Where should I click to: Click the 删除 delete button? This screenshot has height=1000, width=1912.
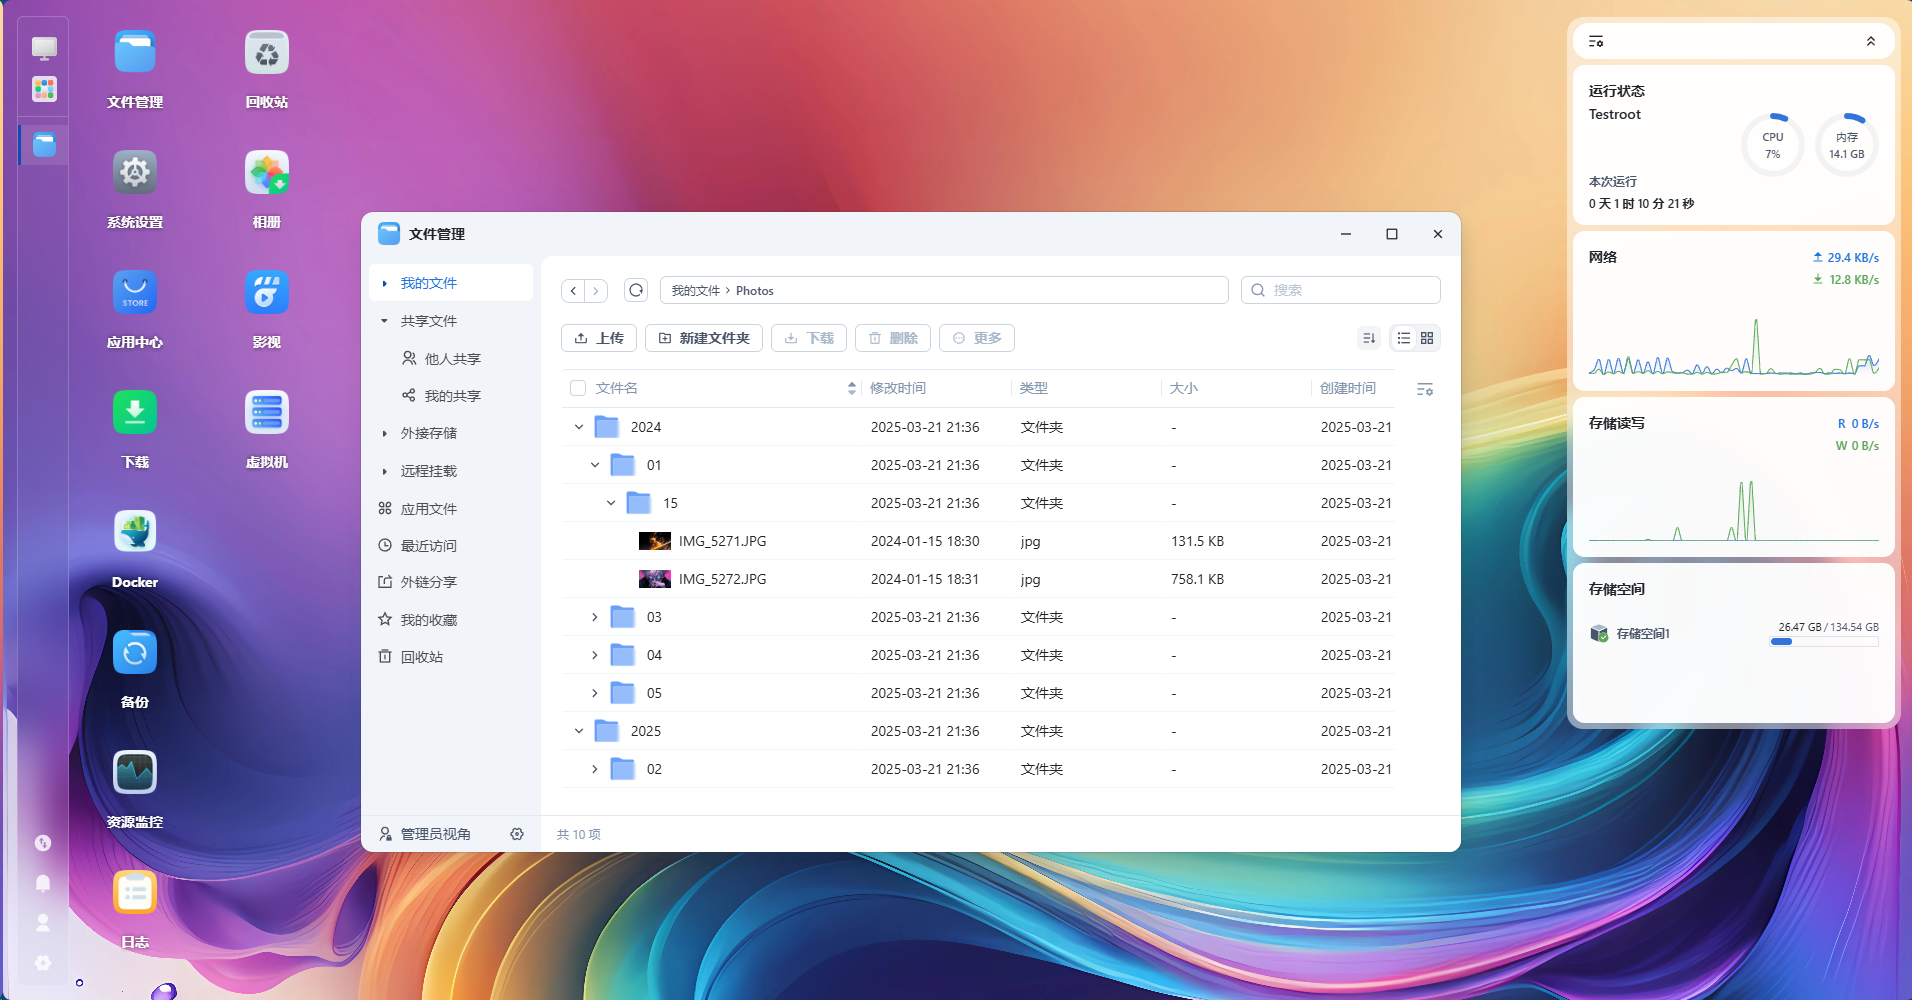tap(893, 338)
